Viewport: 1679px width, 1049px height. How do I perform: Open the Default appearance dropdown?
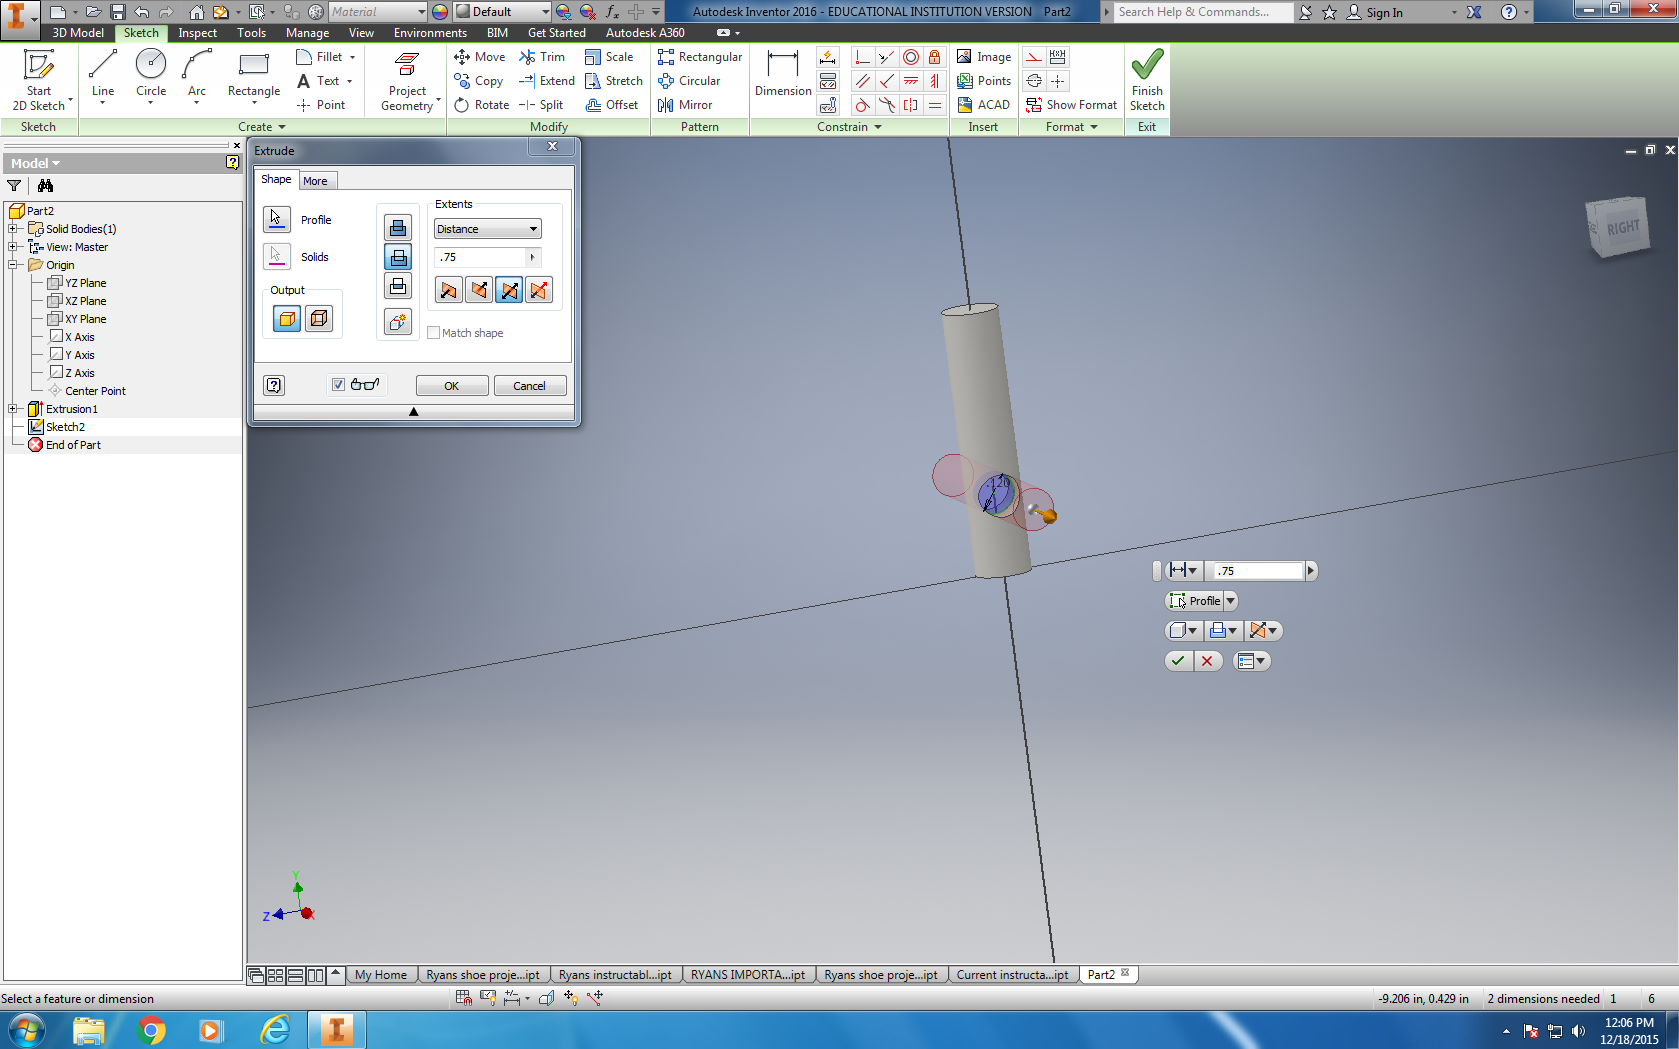[503, 12]
